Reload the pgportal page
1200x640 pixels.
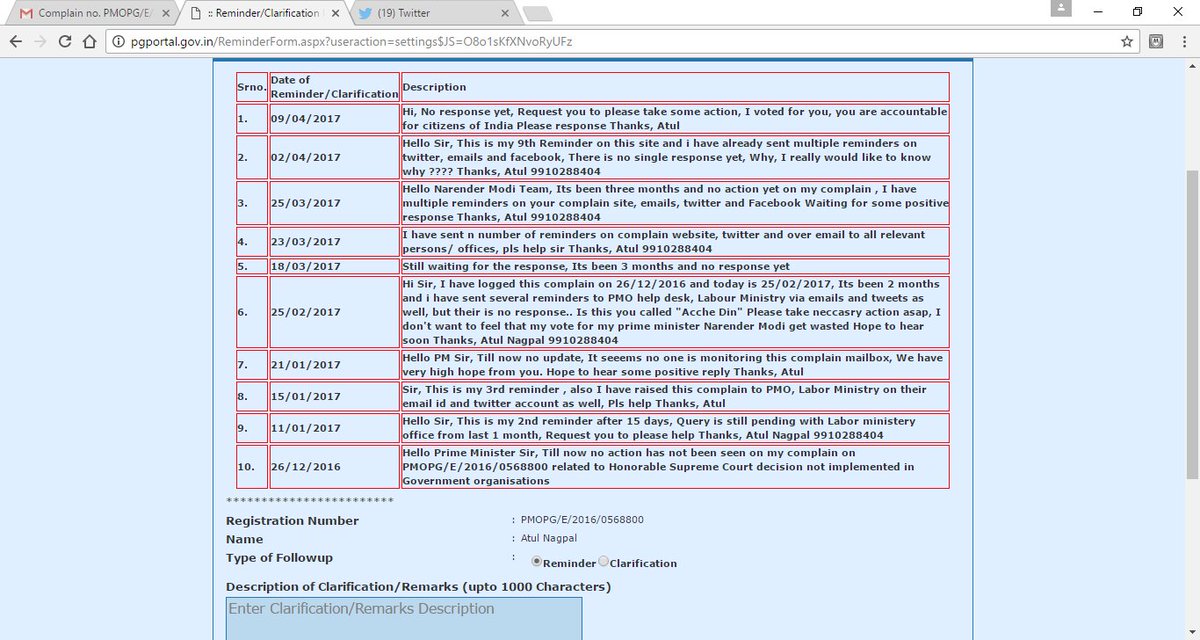(66, 42)
